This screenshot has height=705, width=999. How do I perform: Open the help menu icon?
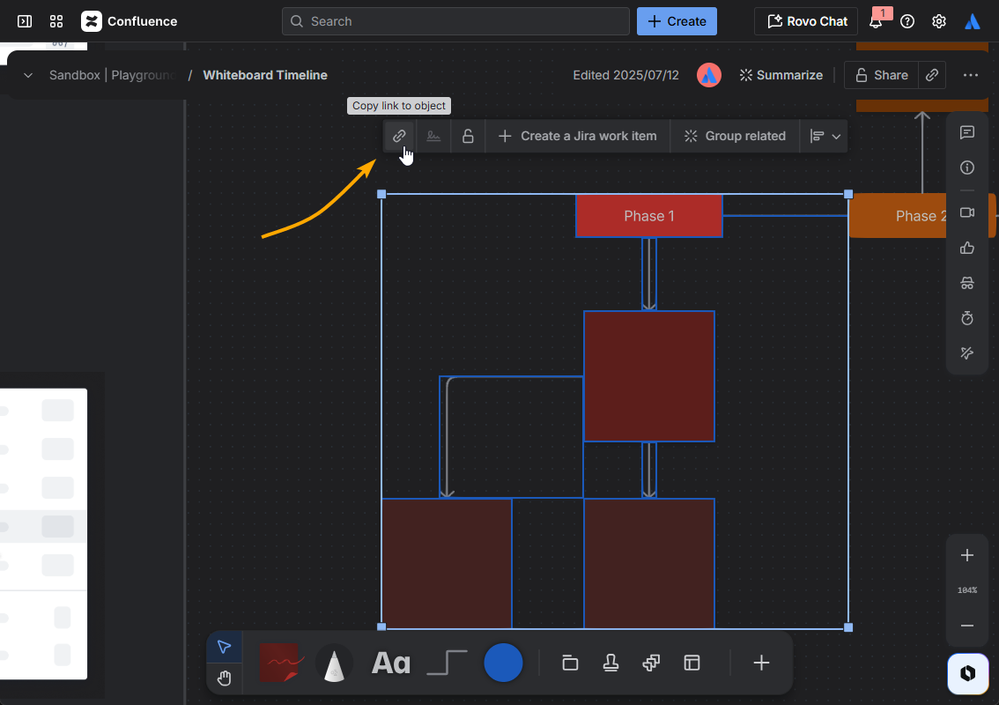point(907,22)
